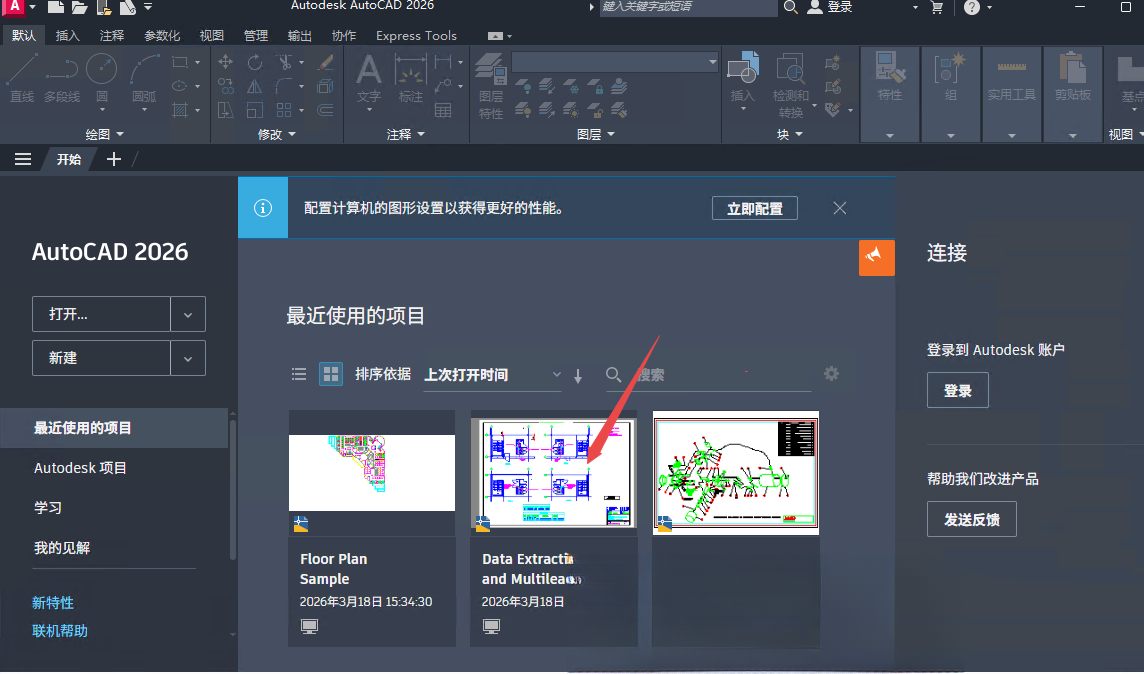Open the Utilities (实用工具) panel
Image resolution: width=1144 pixels, height=674 pixels.
click(1011, 95)
